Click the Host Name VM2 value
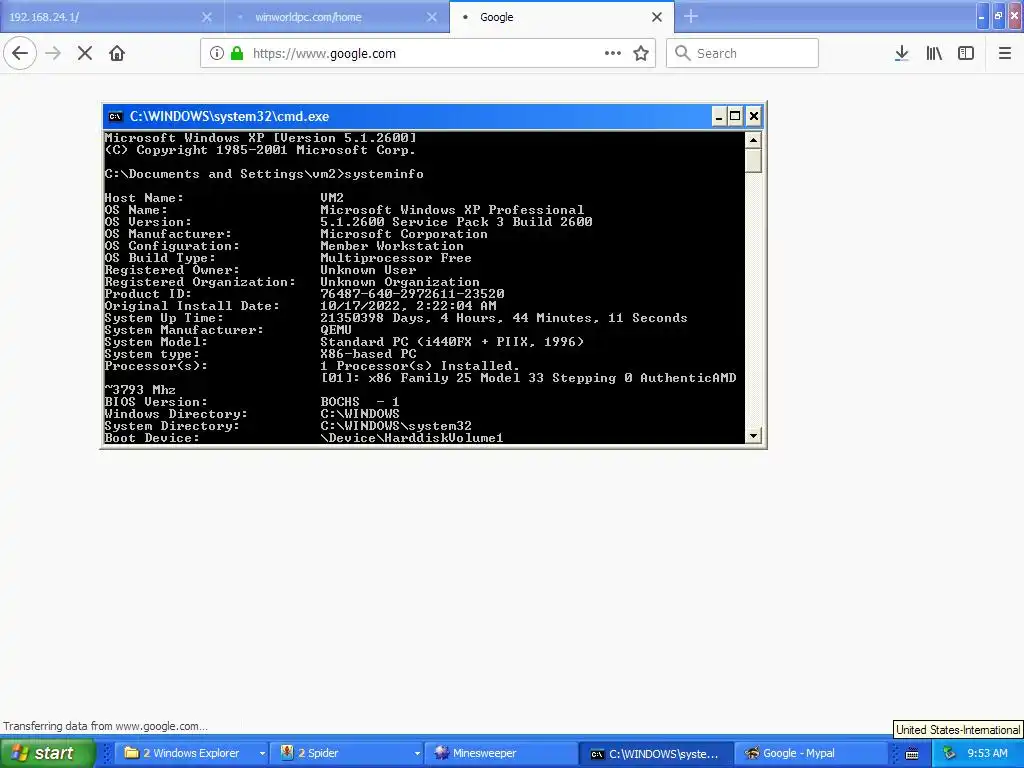 pyautogui.click(x=332, y=197)
